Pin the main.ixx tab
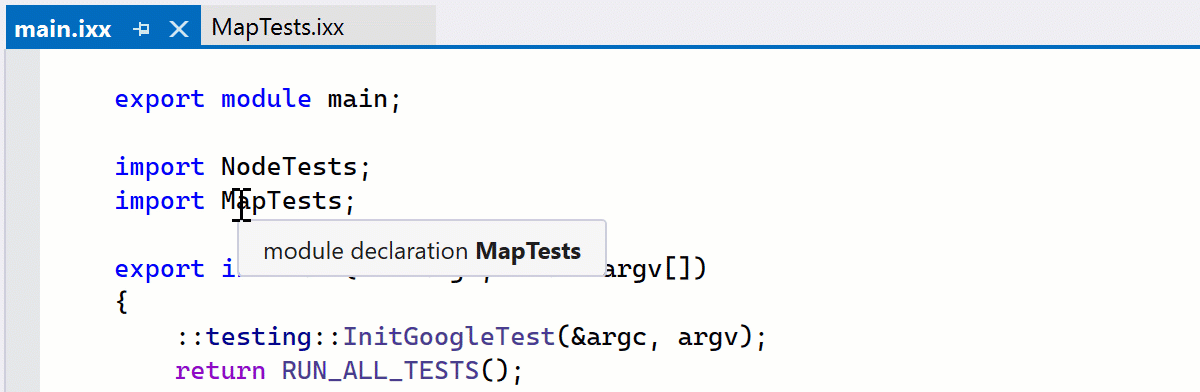The height and width of the screenshot is (392, 1200). tap(141, 28)
